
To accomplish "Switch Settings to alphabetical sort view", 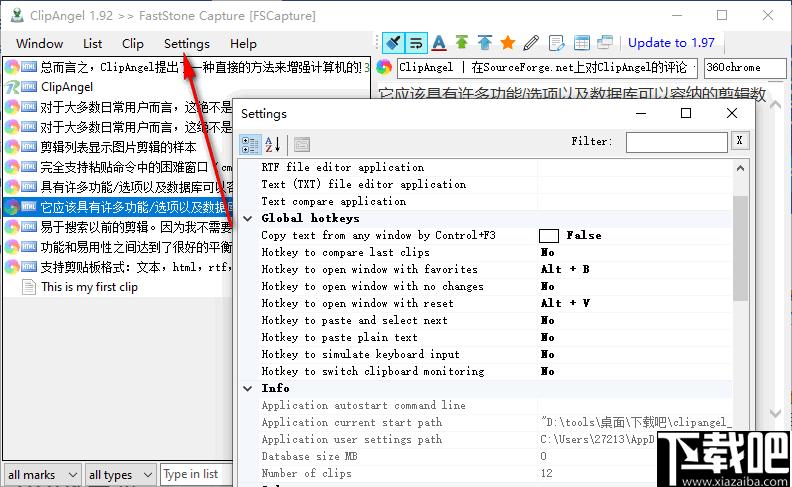I will coord(273,144).
